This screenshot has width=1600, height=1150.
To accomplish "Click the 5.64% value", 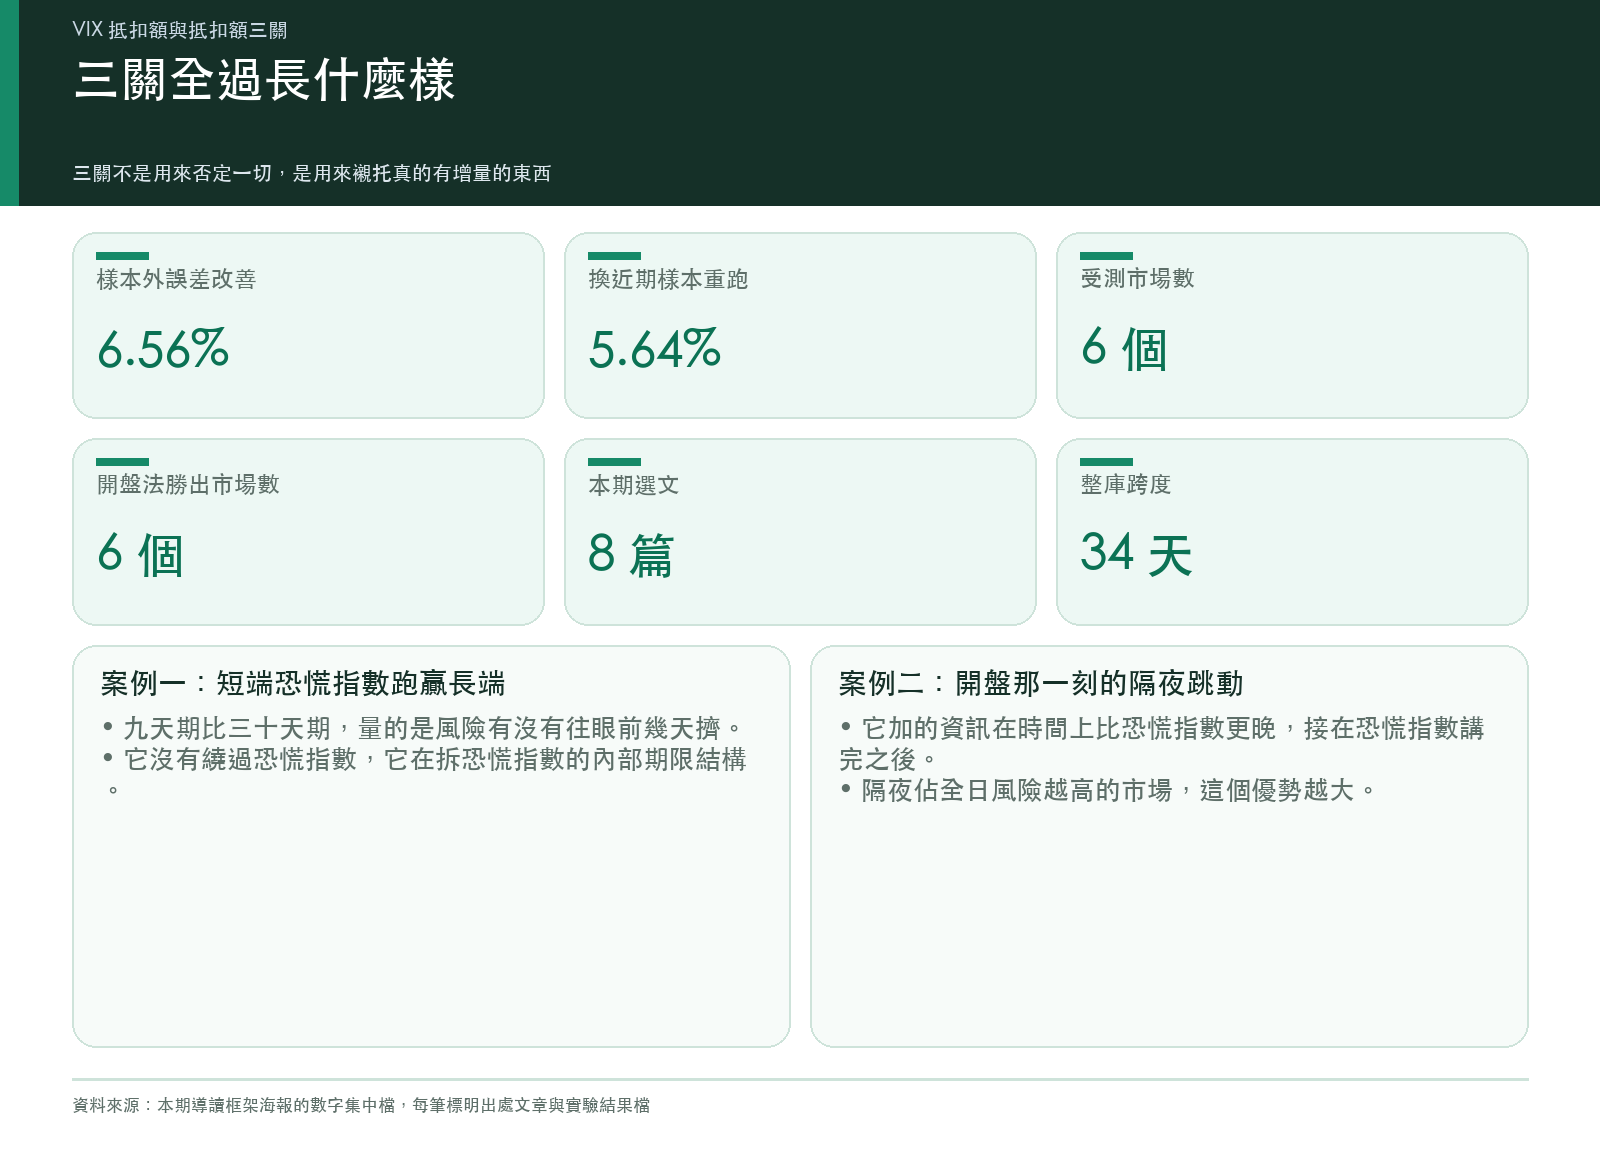I will (x=655, y=349).
